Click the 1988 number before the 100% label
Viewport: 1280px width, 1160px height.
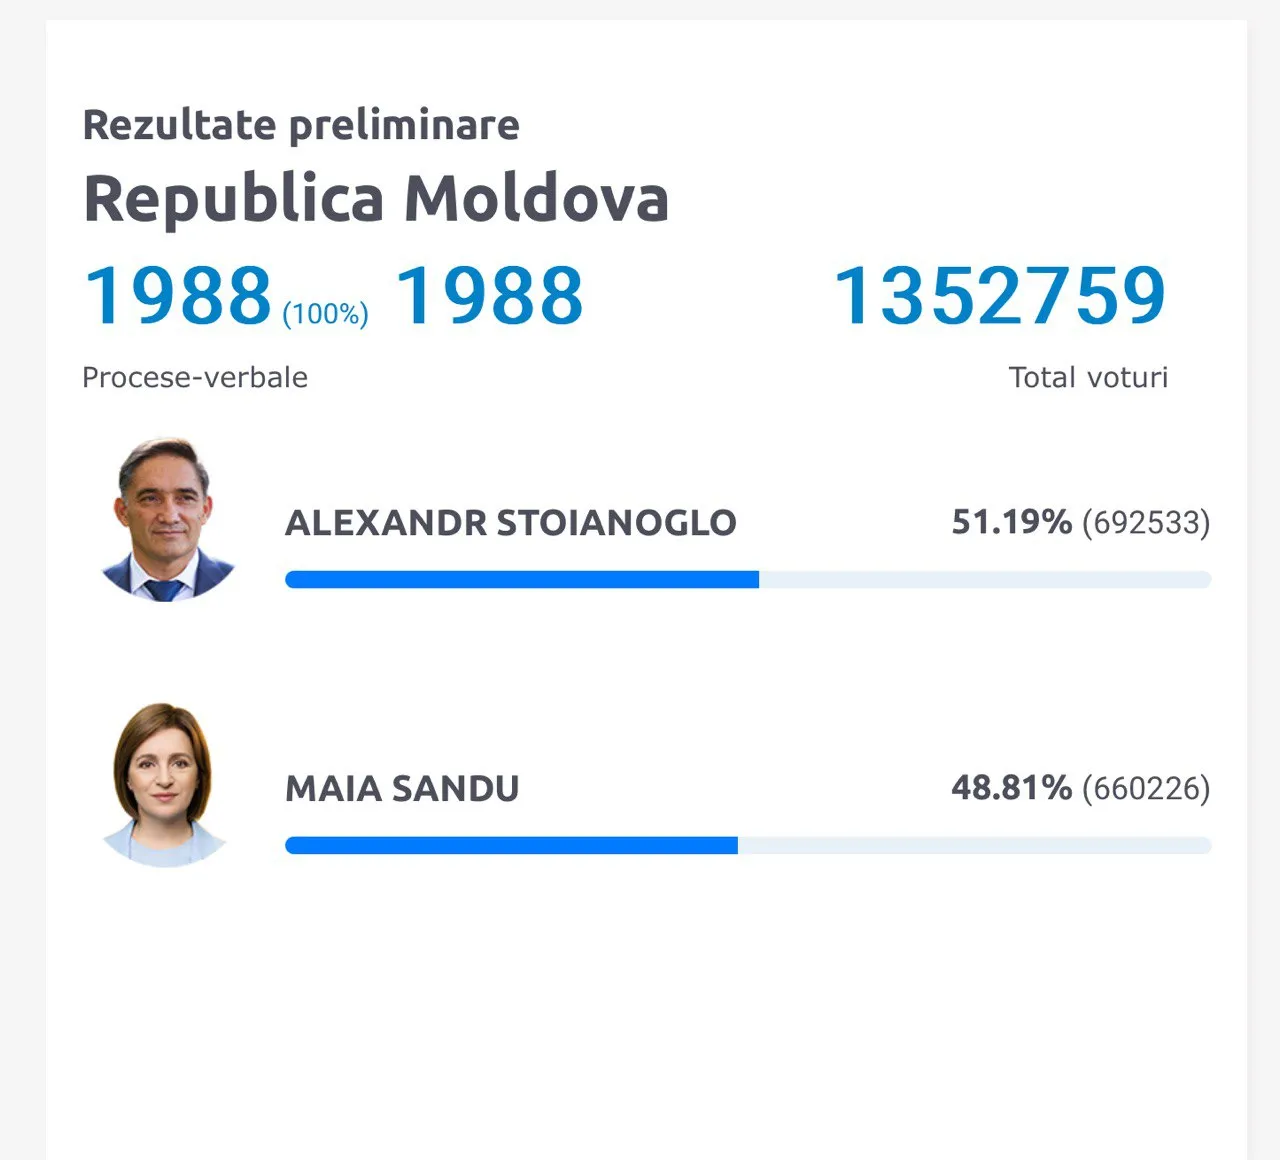[x=178, y=296]
